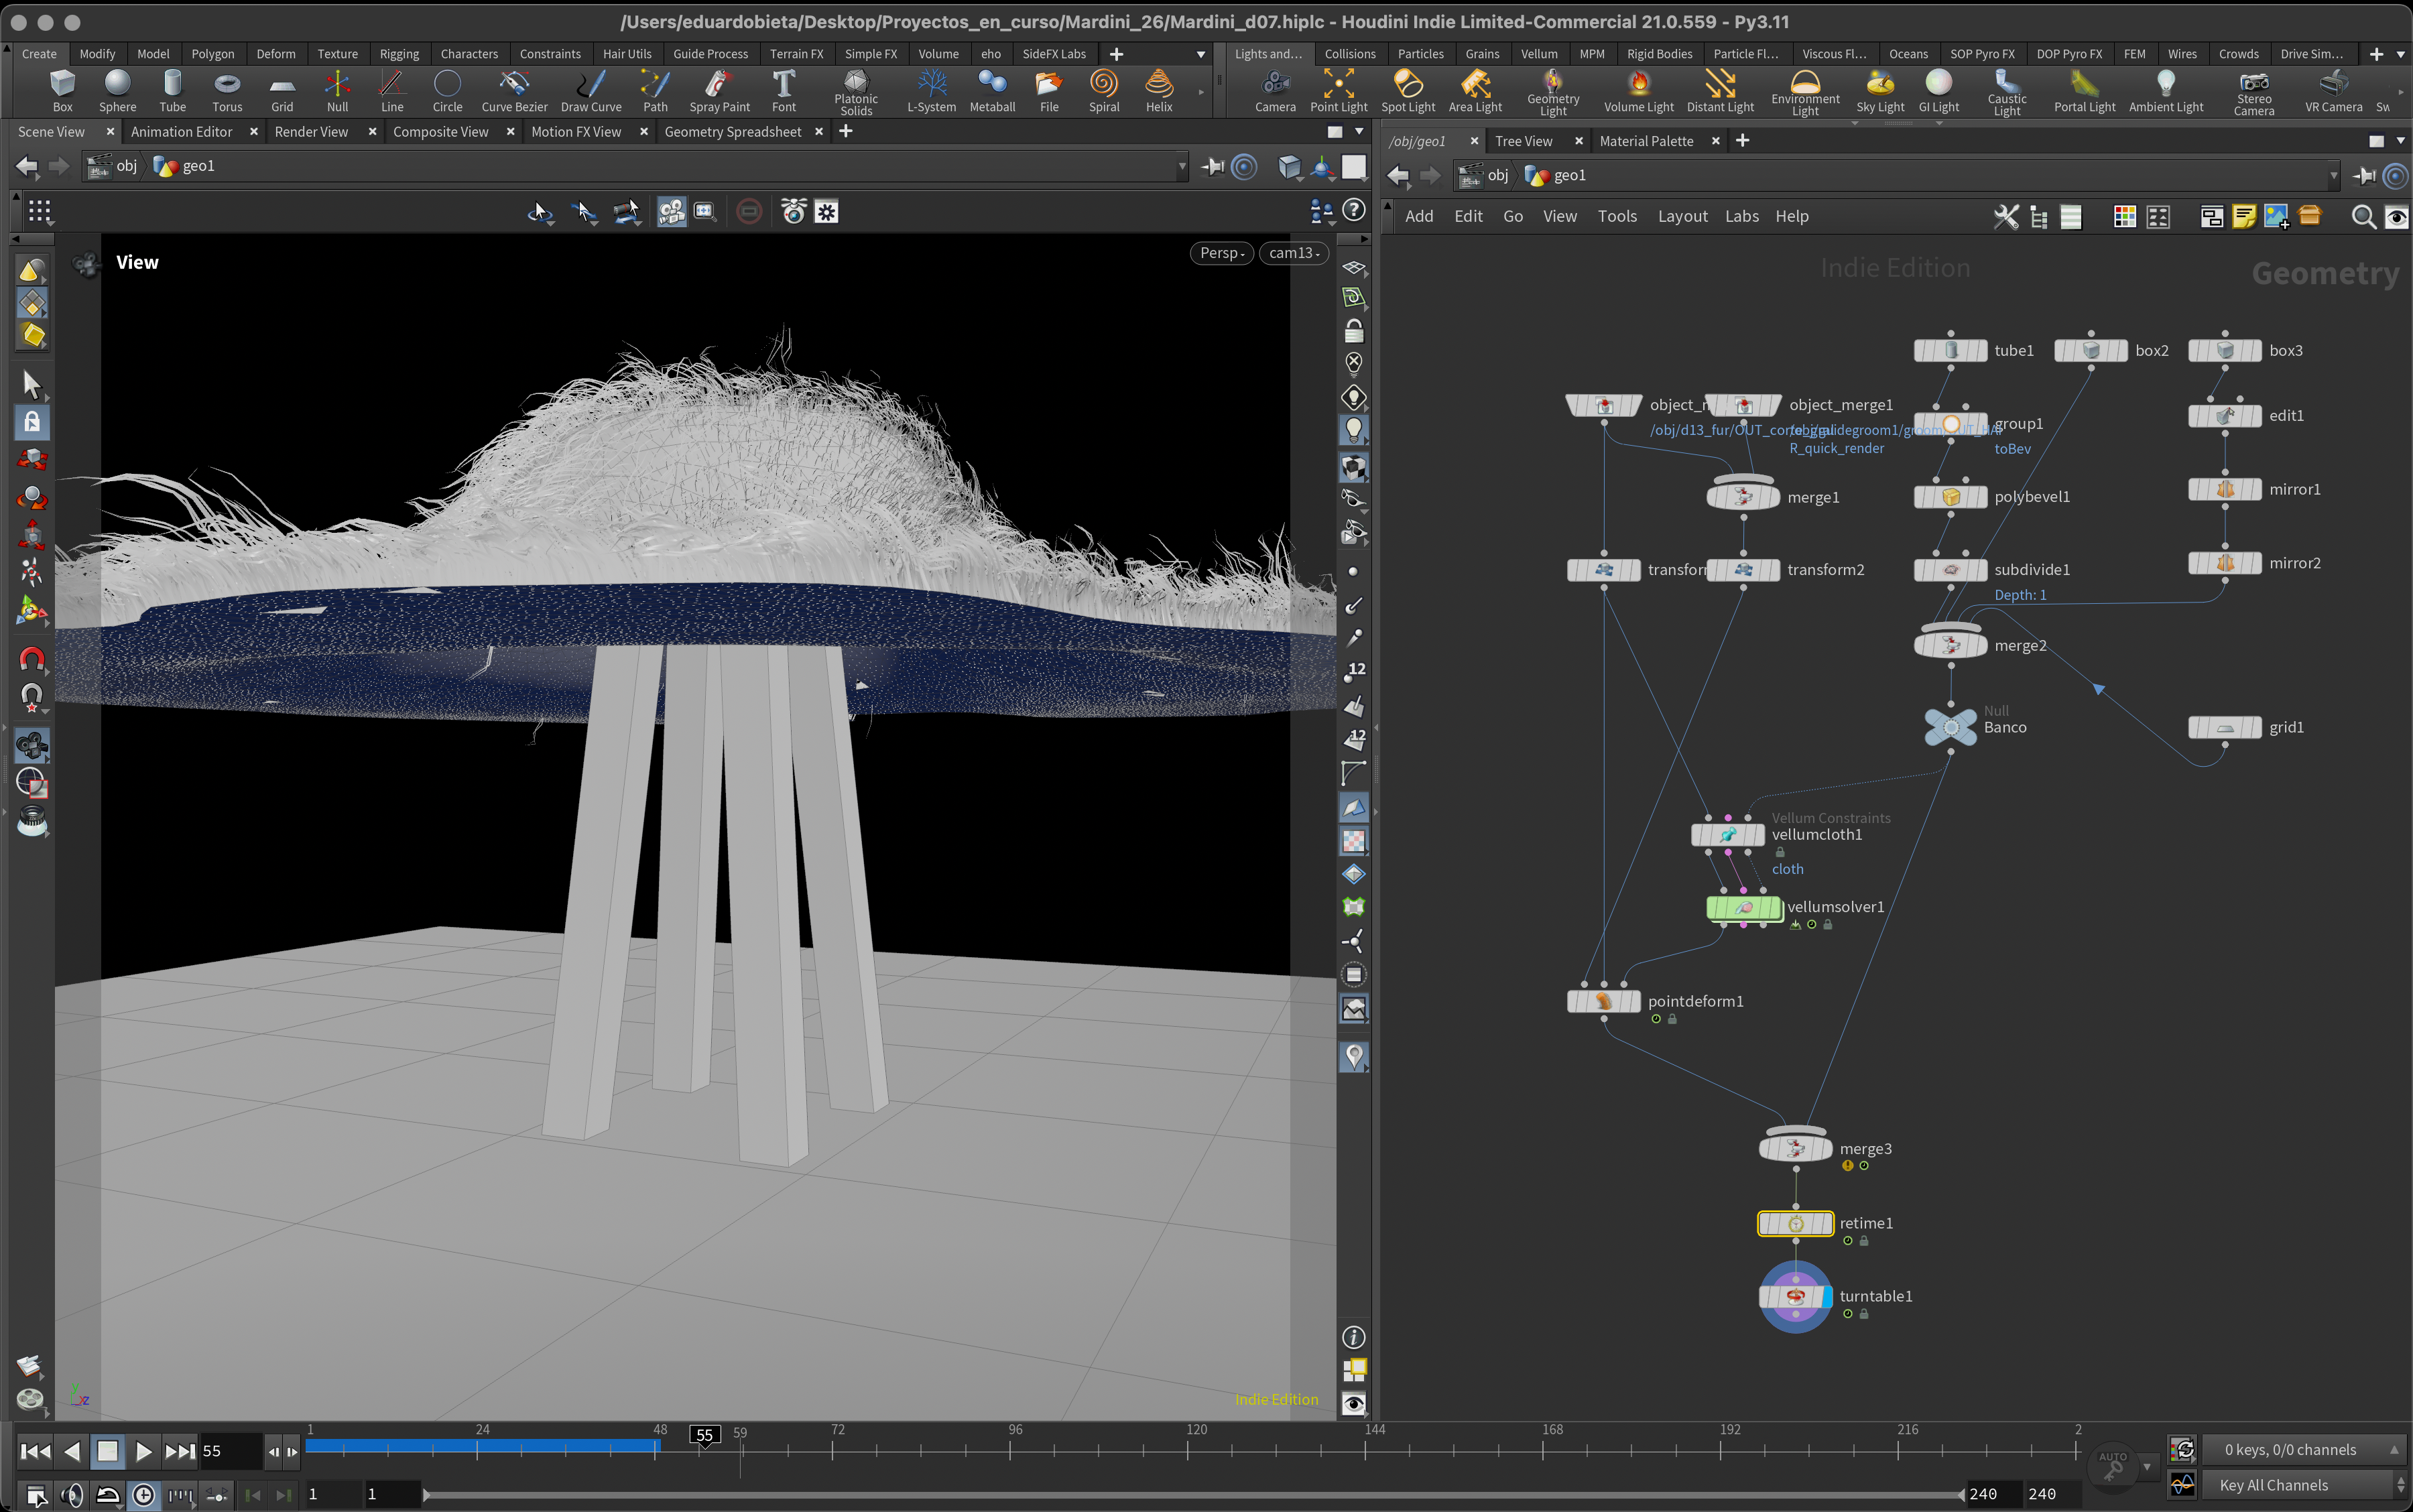Viewport: 2413px width, 1512px height.
Task: Switch to the Geometry Spreadsheet tab
Action: [x=732, y=132]
